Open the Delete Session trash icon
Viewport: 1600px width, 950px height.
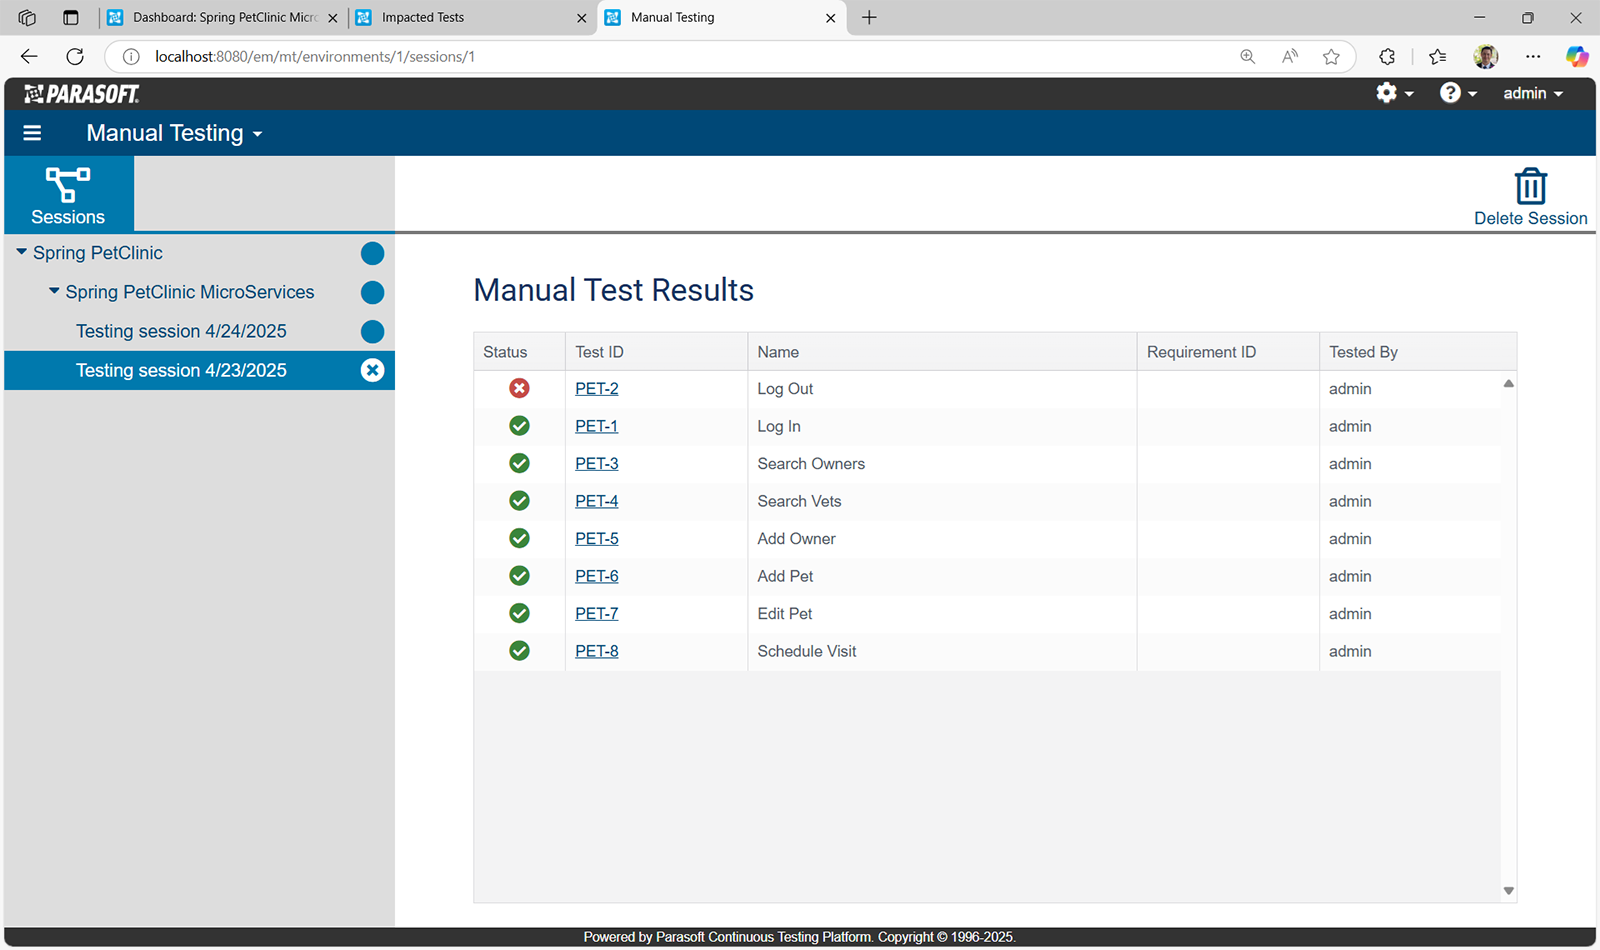1530,186
